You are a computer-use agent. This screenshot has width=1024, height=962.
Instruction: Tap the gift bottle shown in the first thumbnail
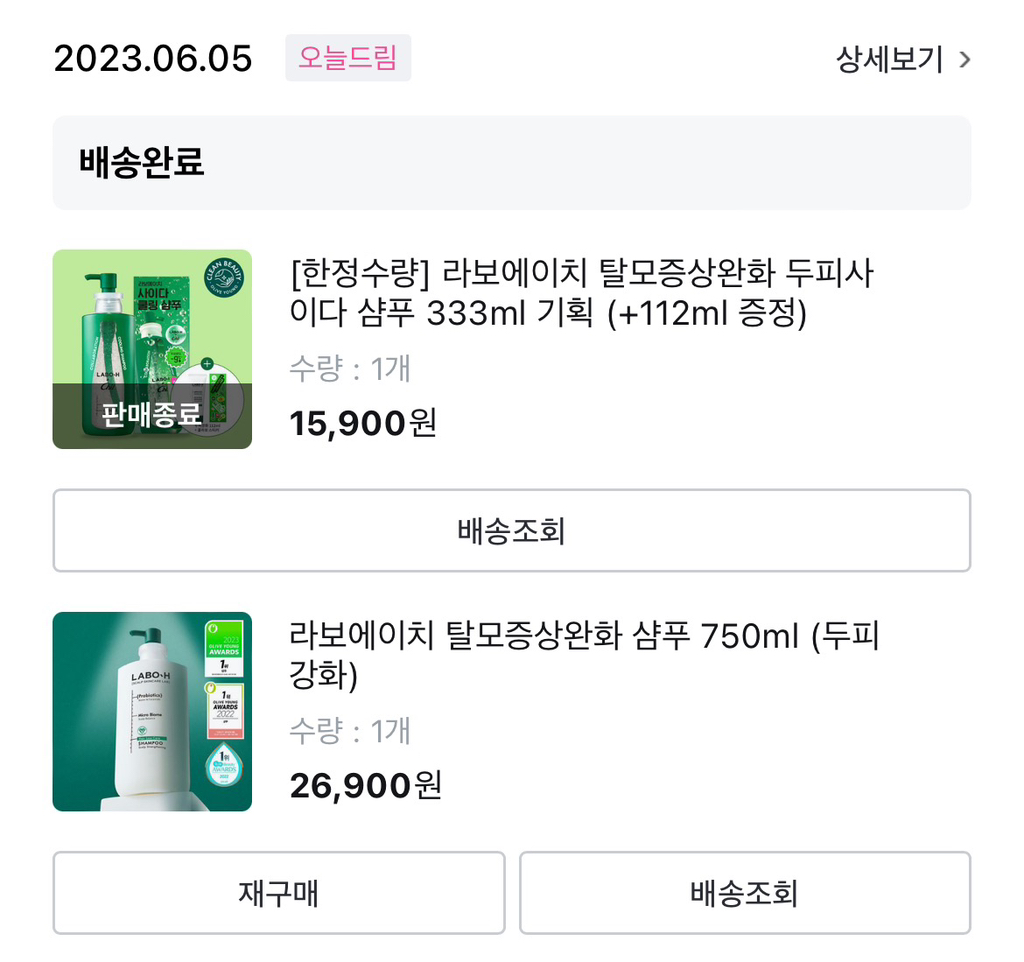(210, 400)
